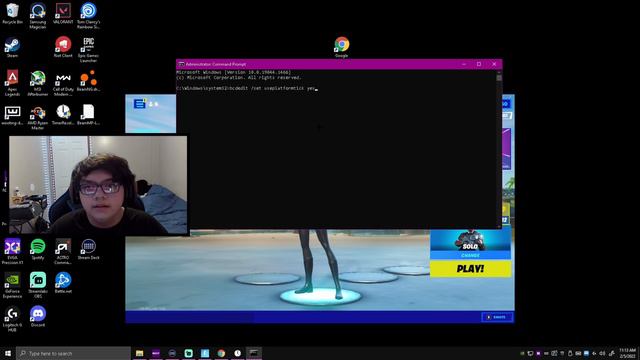Select the Google Chrome desktop shortcut
Viewport: 640px width, 360px height.
(342, 47)
